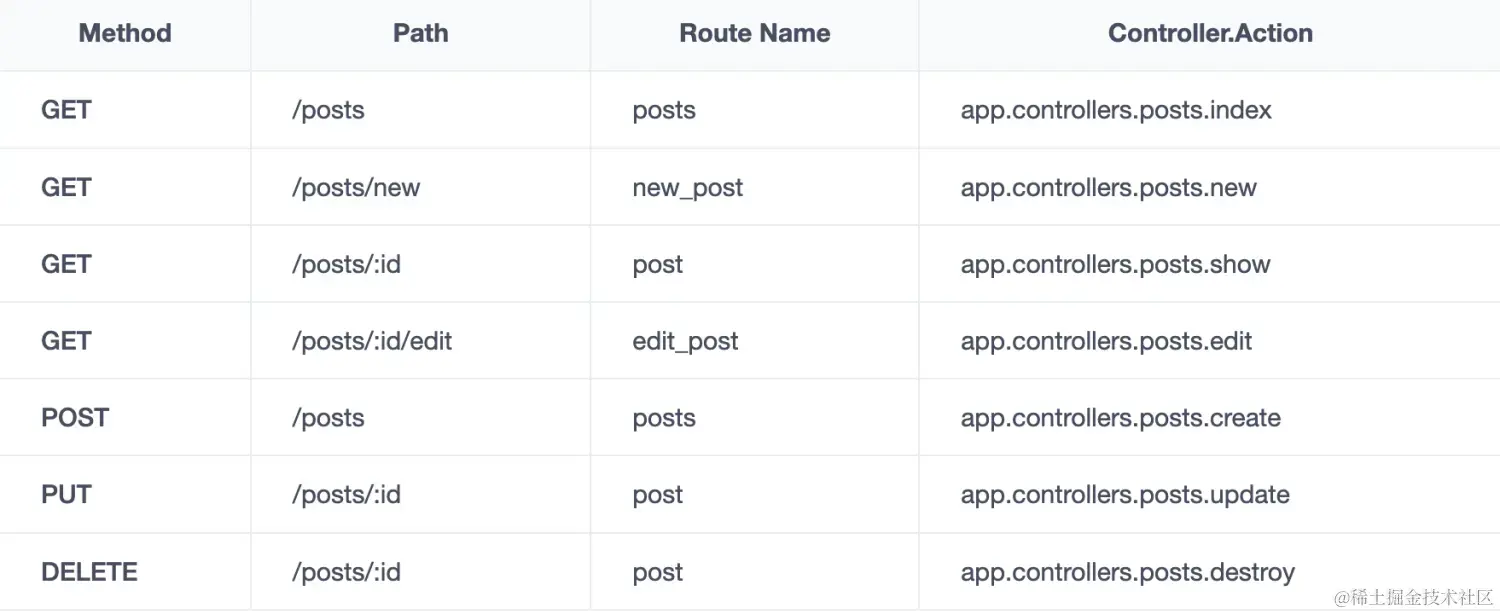Click the post route name in DELETE row

tap(658, 572)
